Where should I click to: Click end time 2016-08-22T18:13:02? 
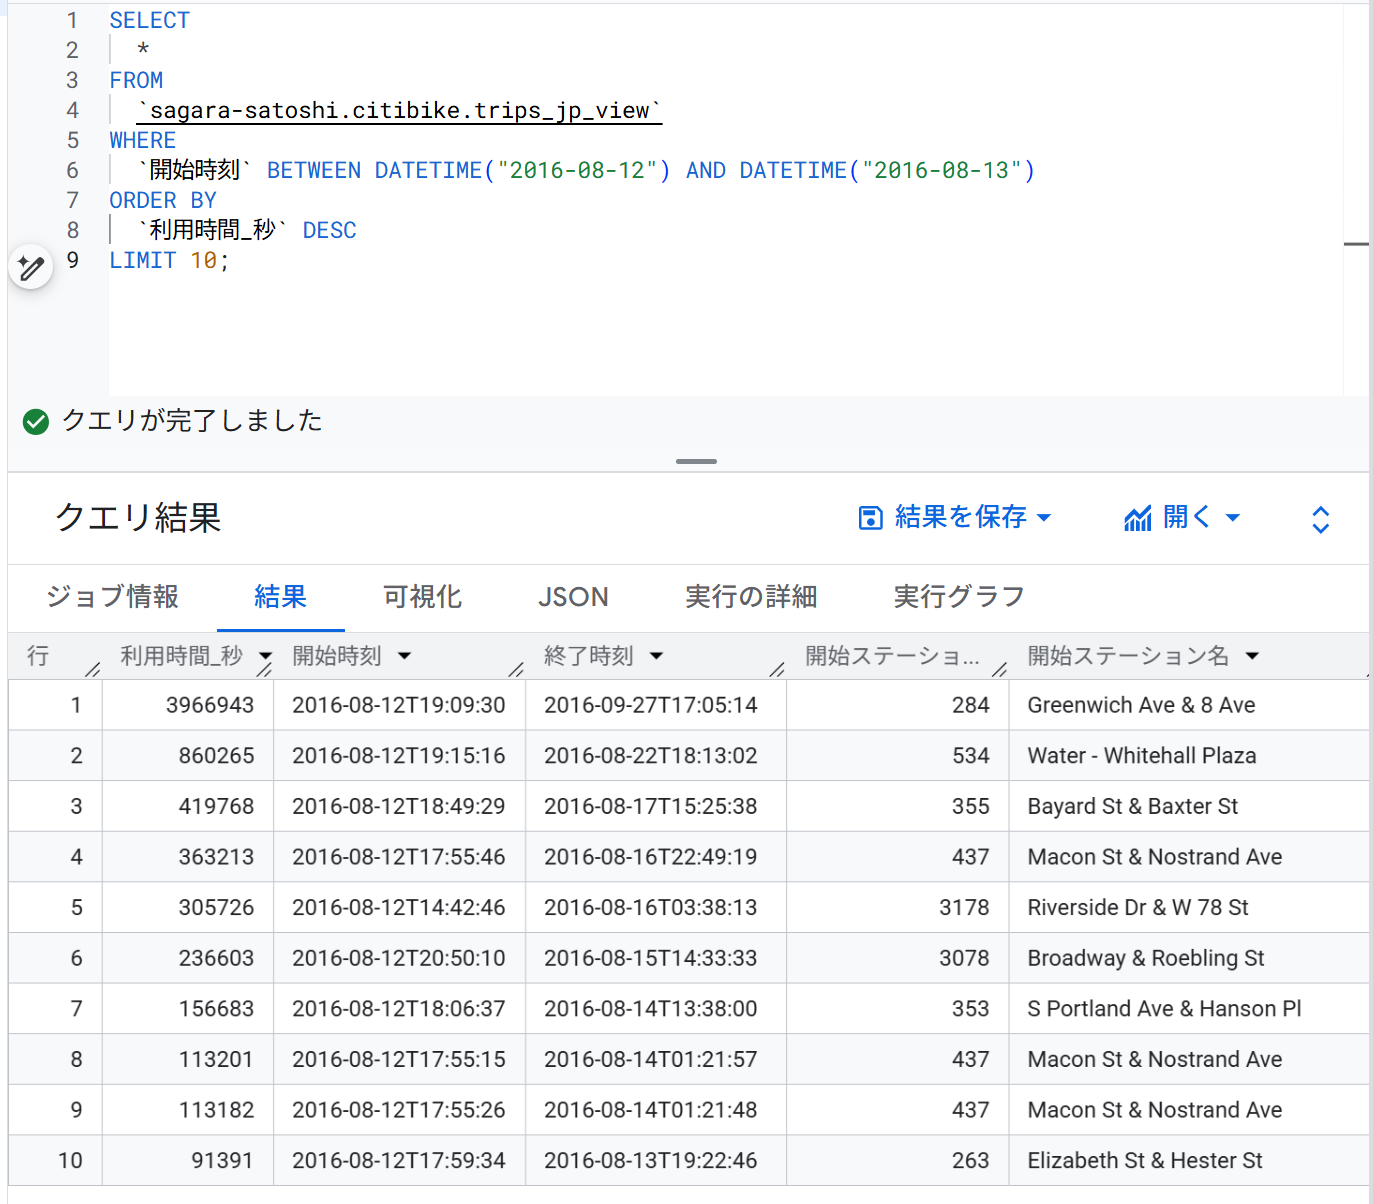[651, 756]
